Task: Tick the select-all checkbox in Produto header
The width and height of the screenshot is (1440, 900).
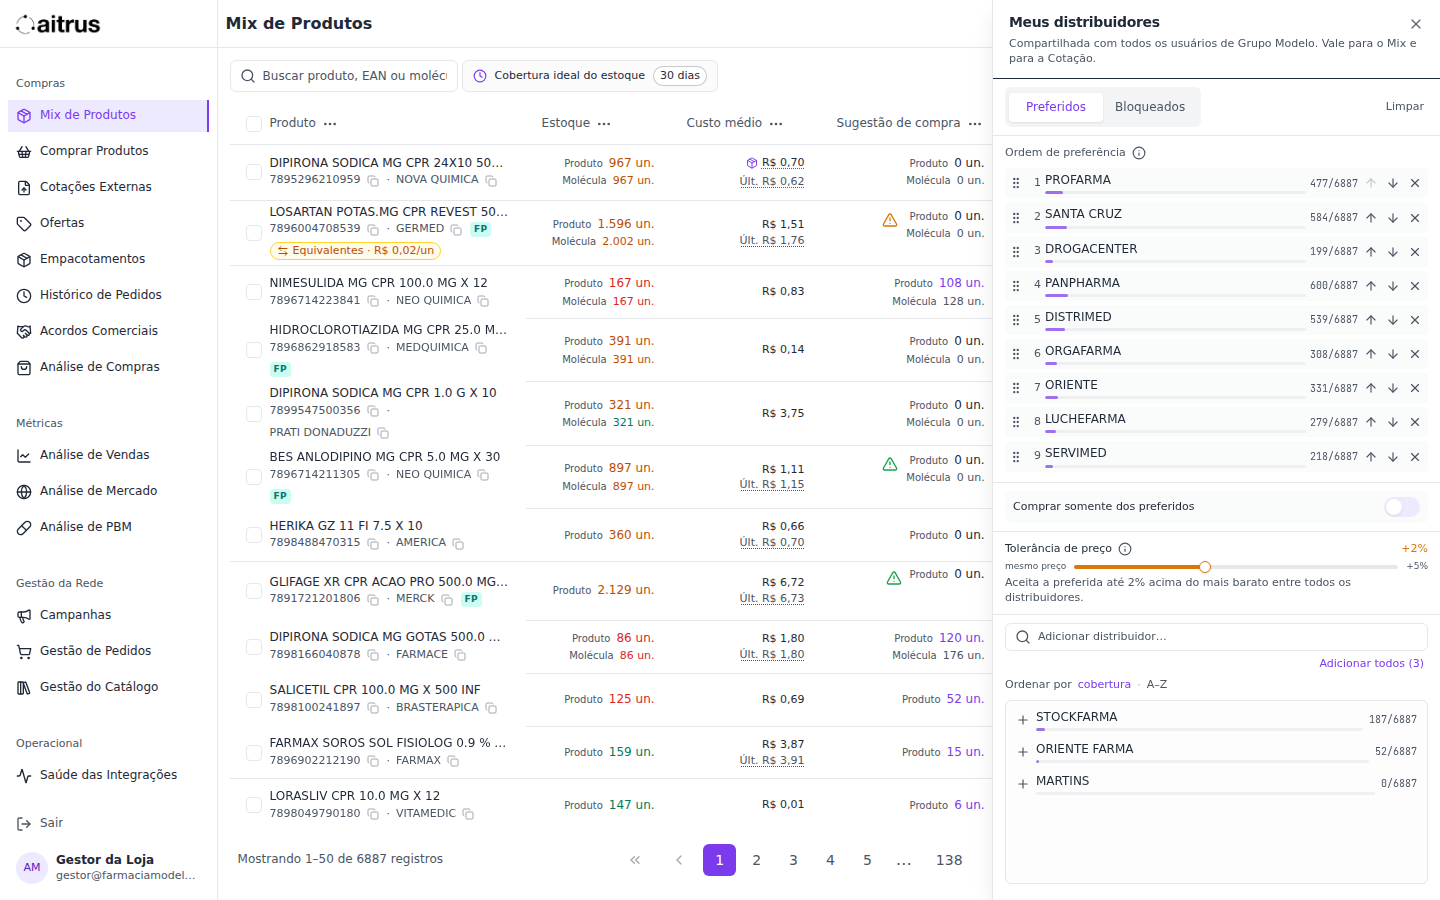Action: [x=254, y=124]
